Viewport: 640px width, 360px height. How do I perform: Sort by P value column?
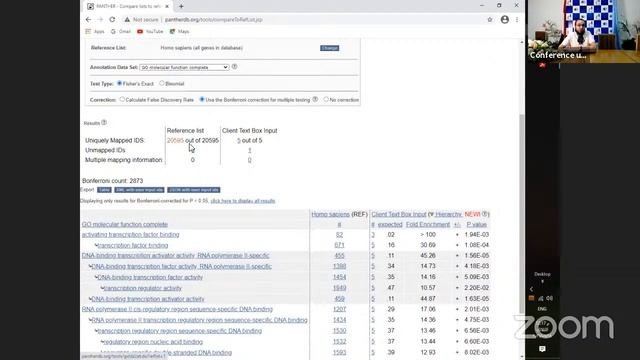point(476,224)
